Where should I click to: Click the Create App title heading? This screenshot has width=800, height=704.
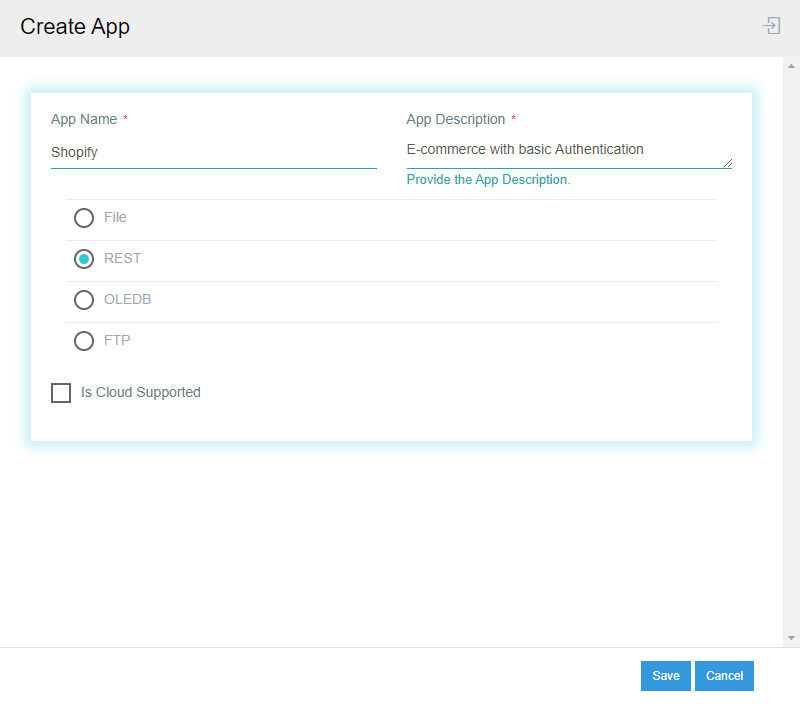[x=75, y=27]
